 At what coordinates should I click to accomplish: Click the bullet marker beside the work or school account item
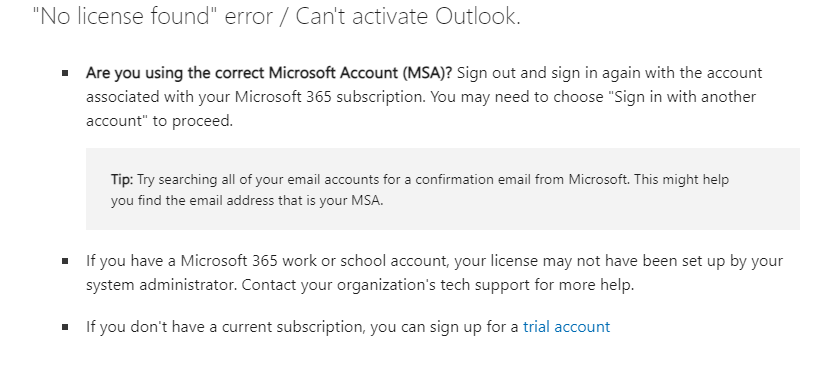(x=65, y=261)
